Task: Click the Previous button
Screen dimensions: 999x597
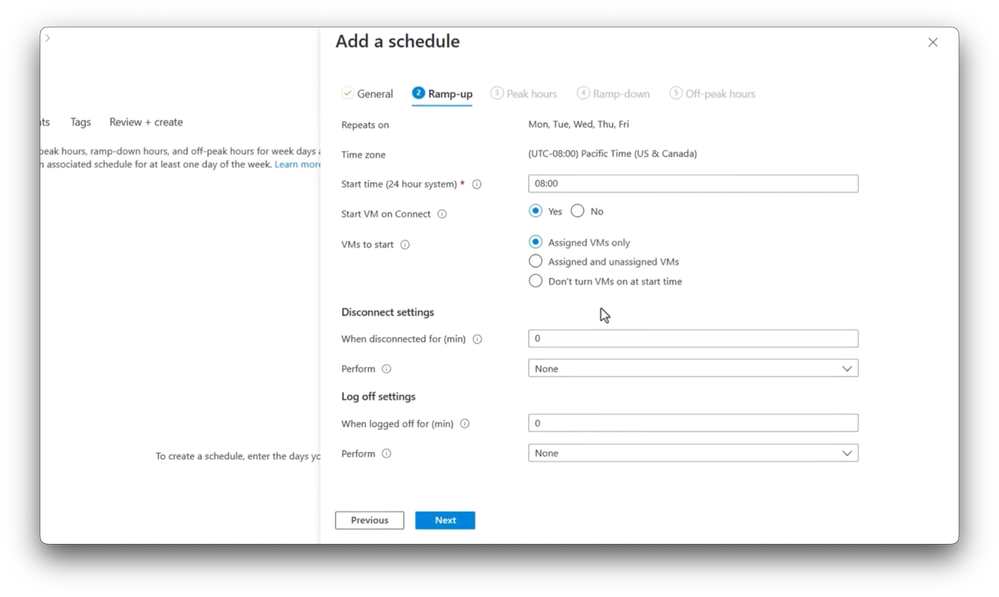Action: (x=369, y=520)
